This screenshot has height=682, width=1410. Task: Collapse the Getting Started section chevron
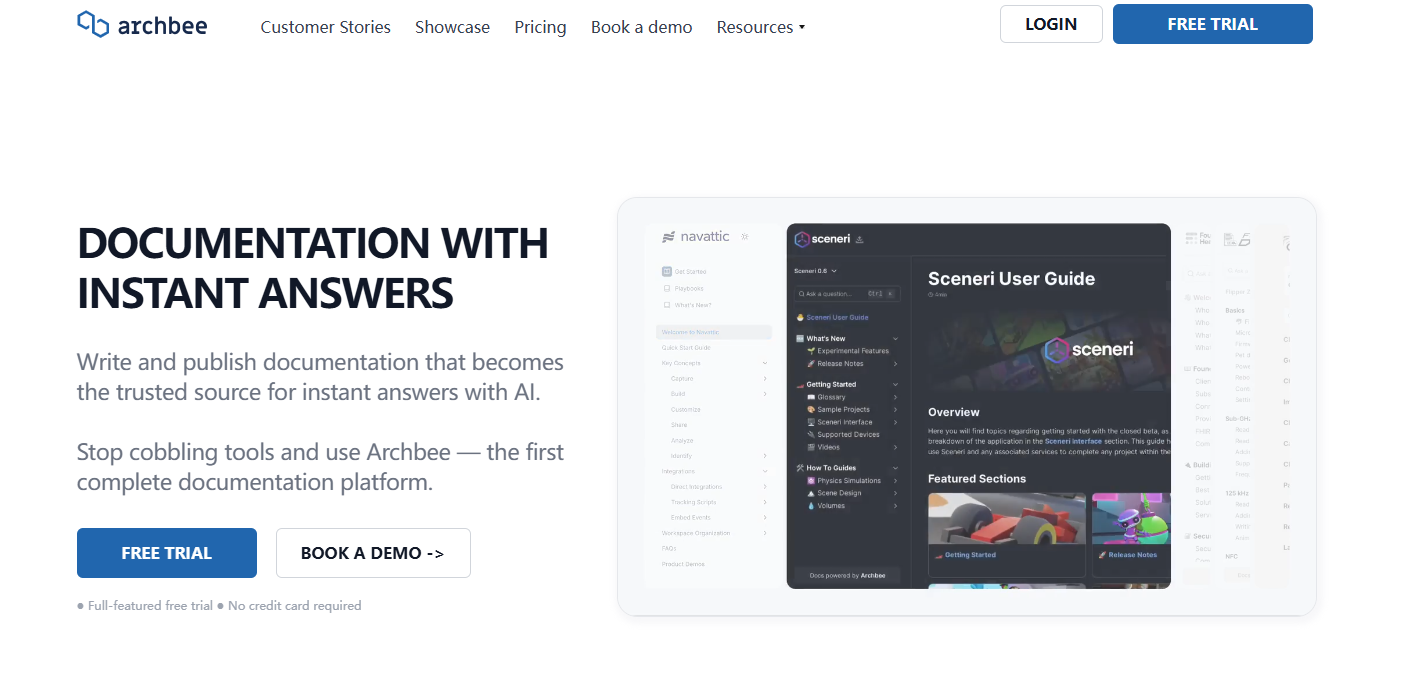895,384
